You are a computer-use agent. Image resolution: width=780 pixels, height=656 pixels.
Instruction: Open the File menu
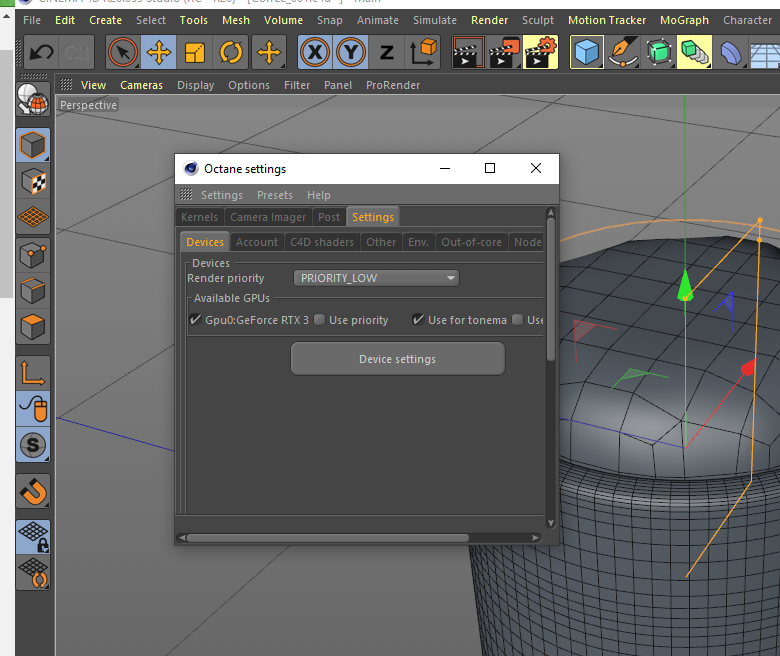[32, 20]
